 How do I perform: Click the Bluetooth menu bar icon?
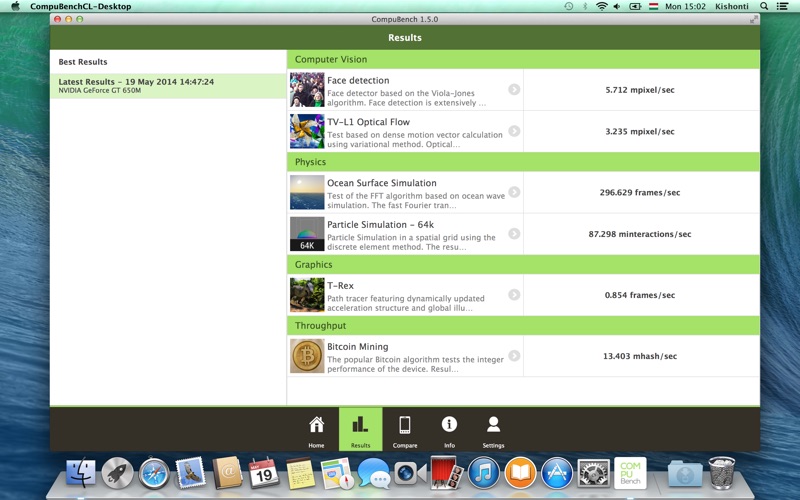[585, 6]
